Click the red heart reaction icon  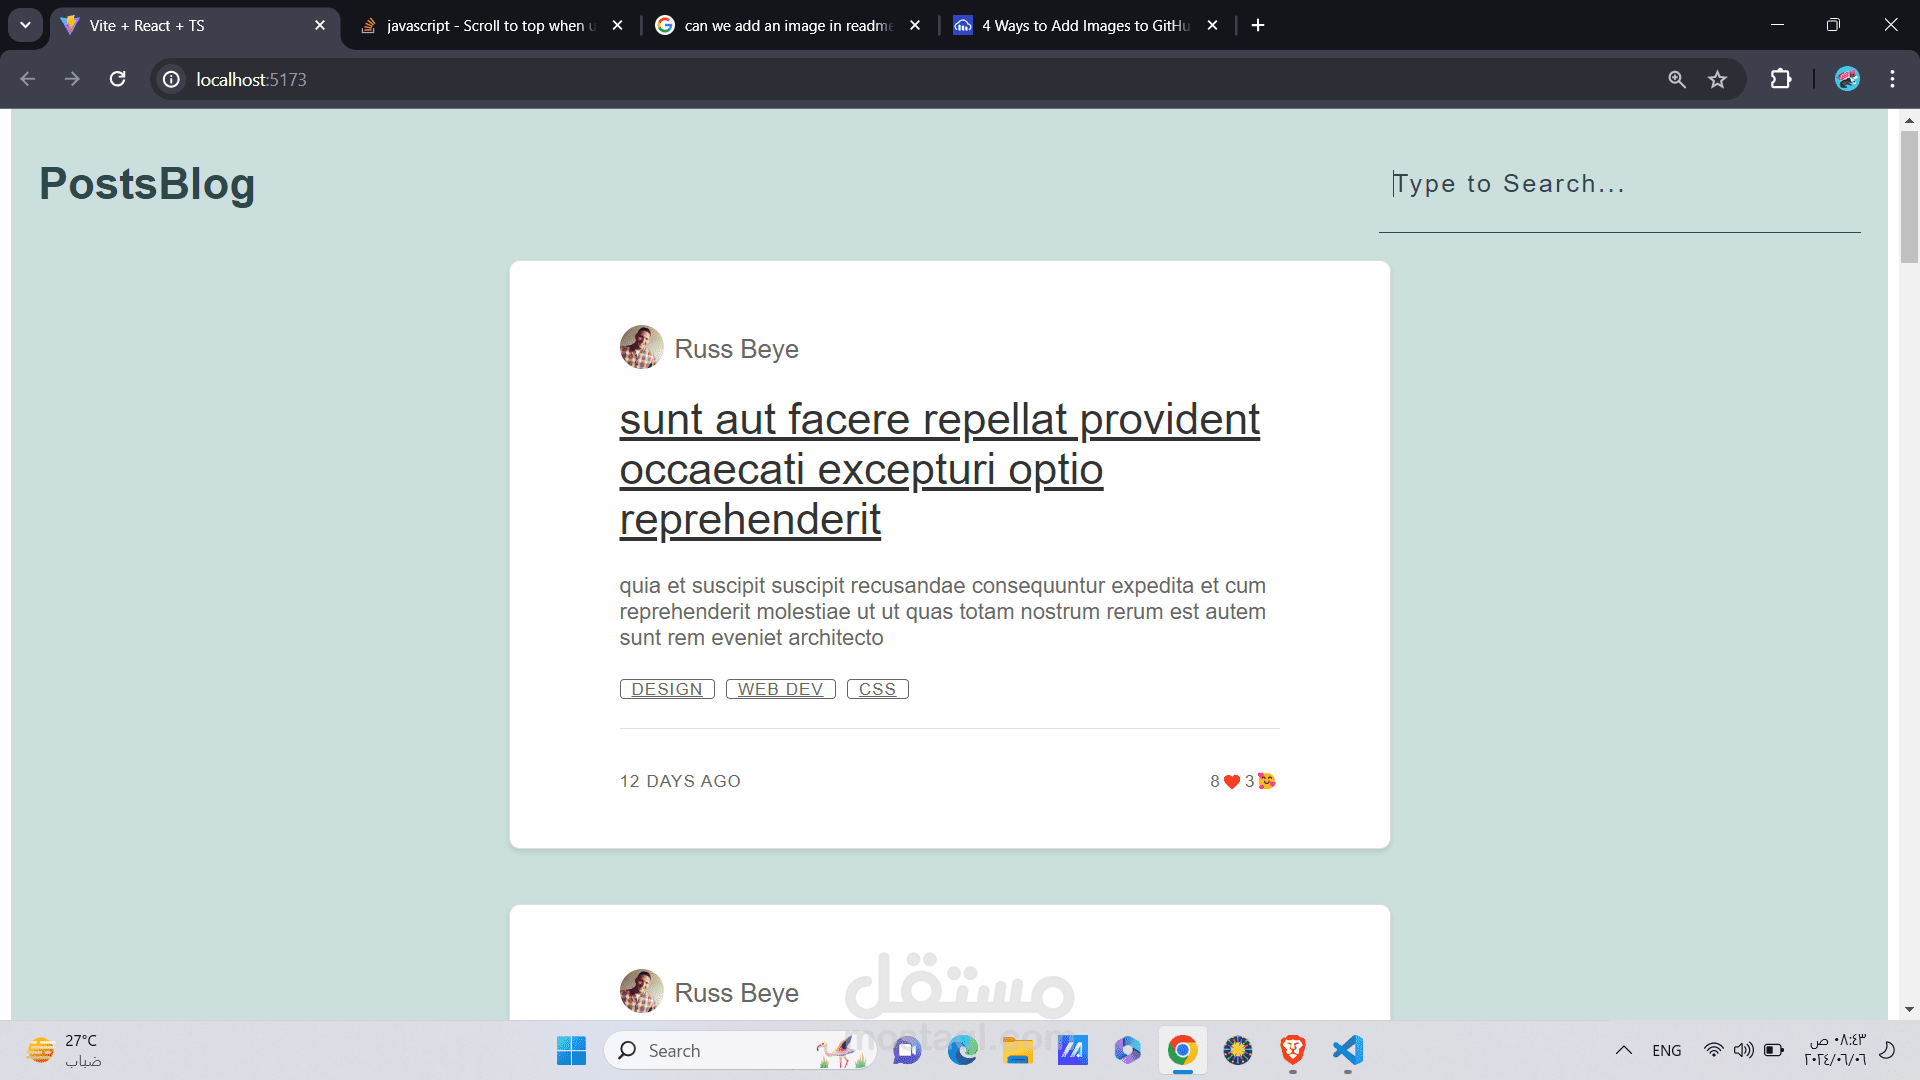(x=1232, y=782)
